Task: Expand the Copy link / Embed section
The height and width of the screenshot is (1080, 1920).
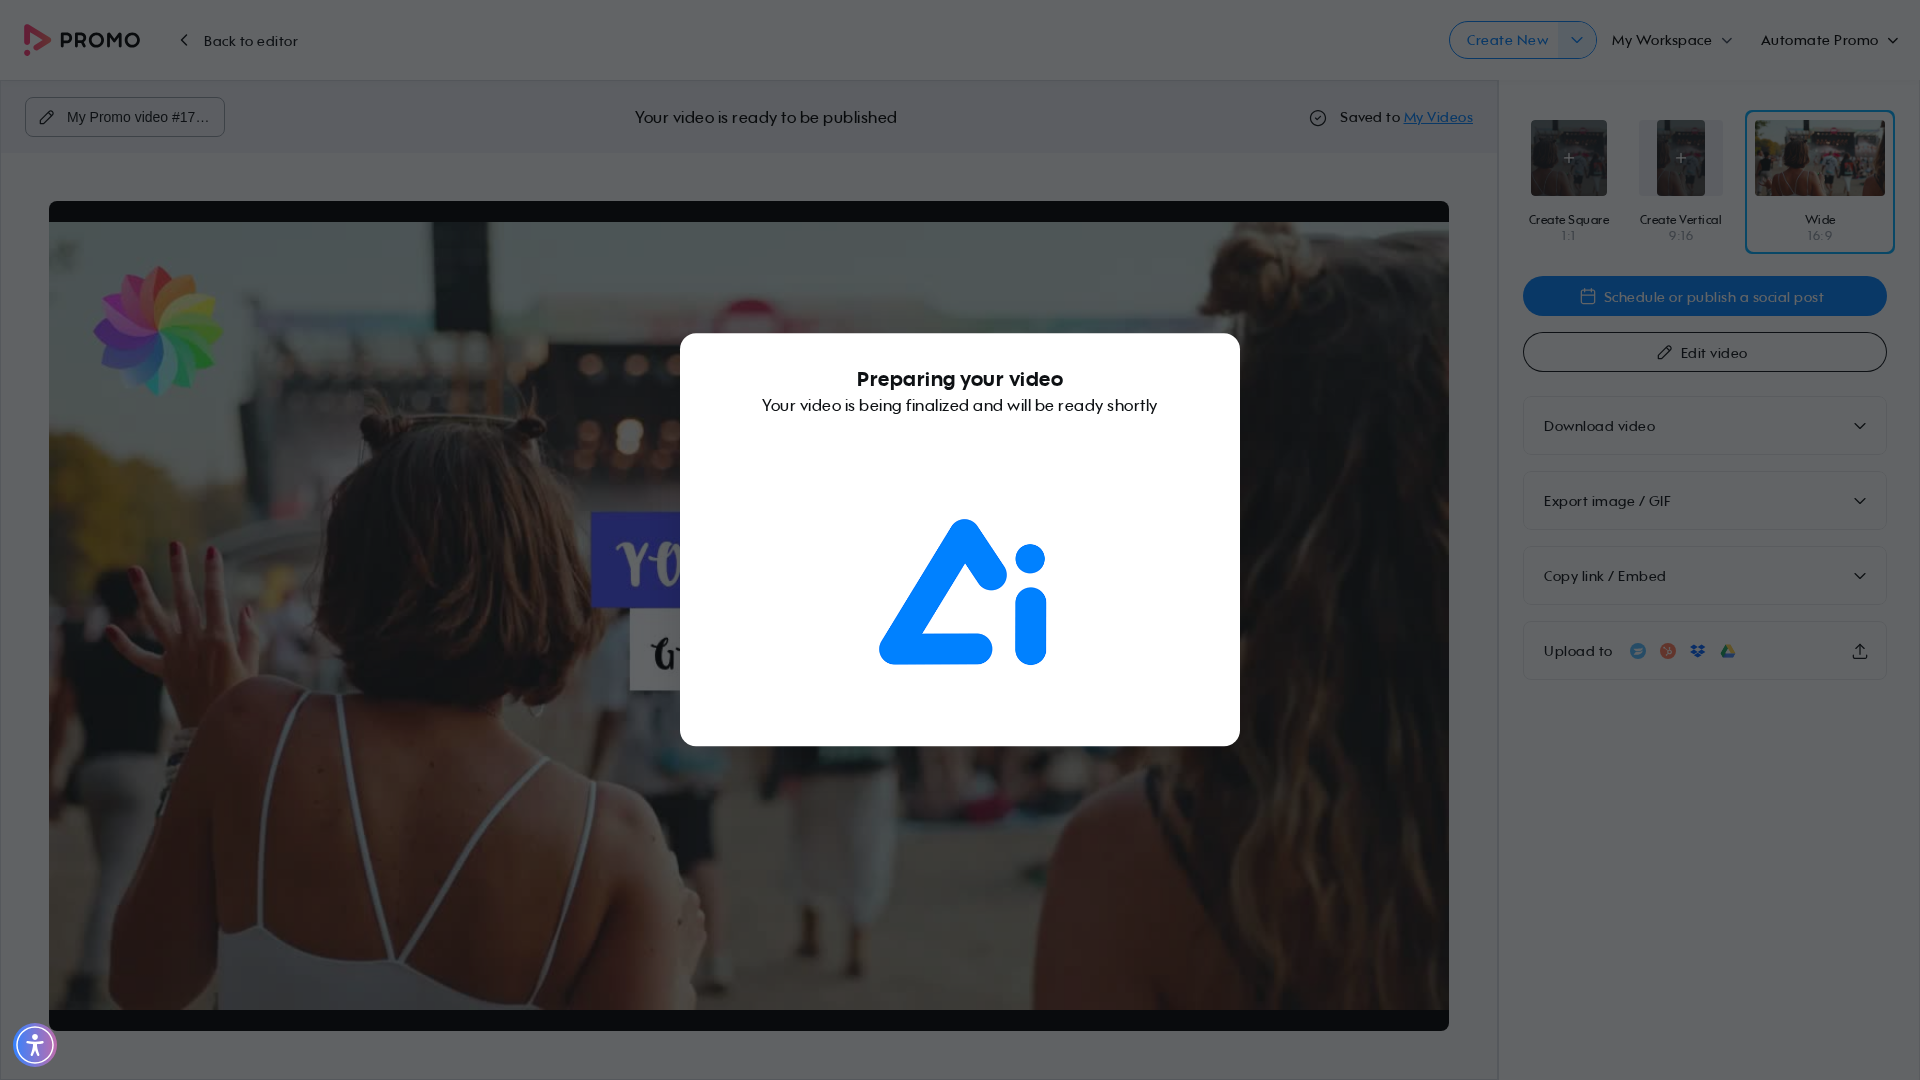Action: pos(1705,576)
